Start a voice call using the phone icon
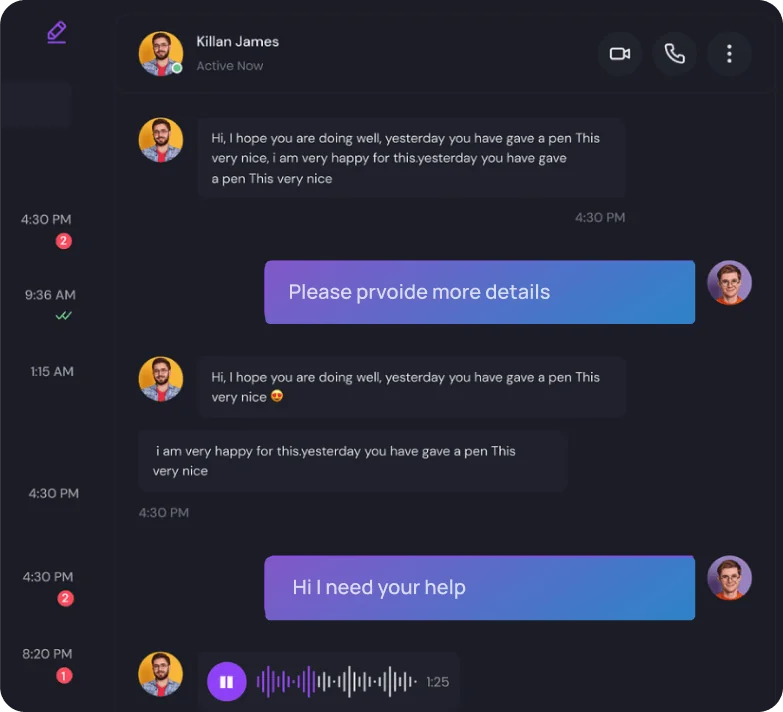Screen dimensions: 783x712 pyautogui.click(x=675, y=54)
